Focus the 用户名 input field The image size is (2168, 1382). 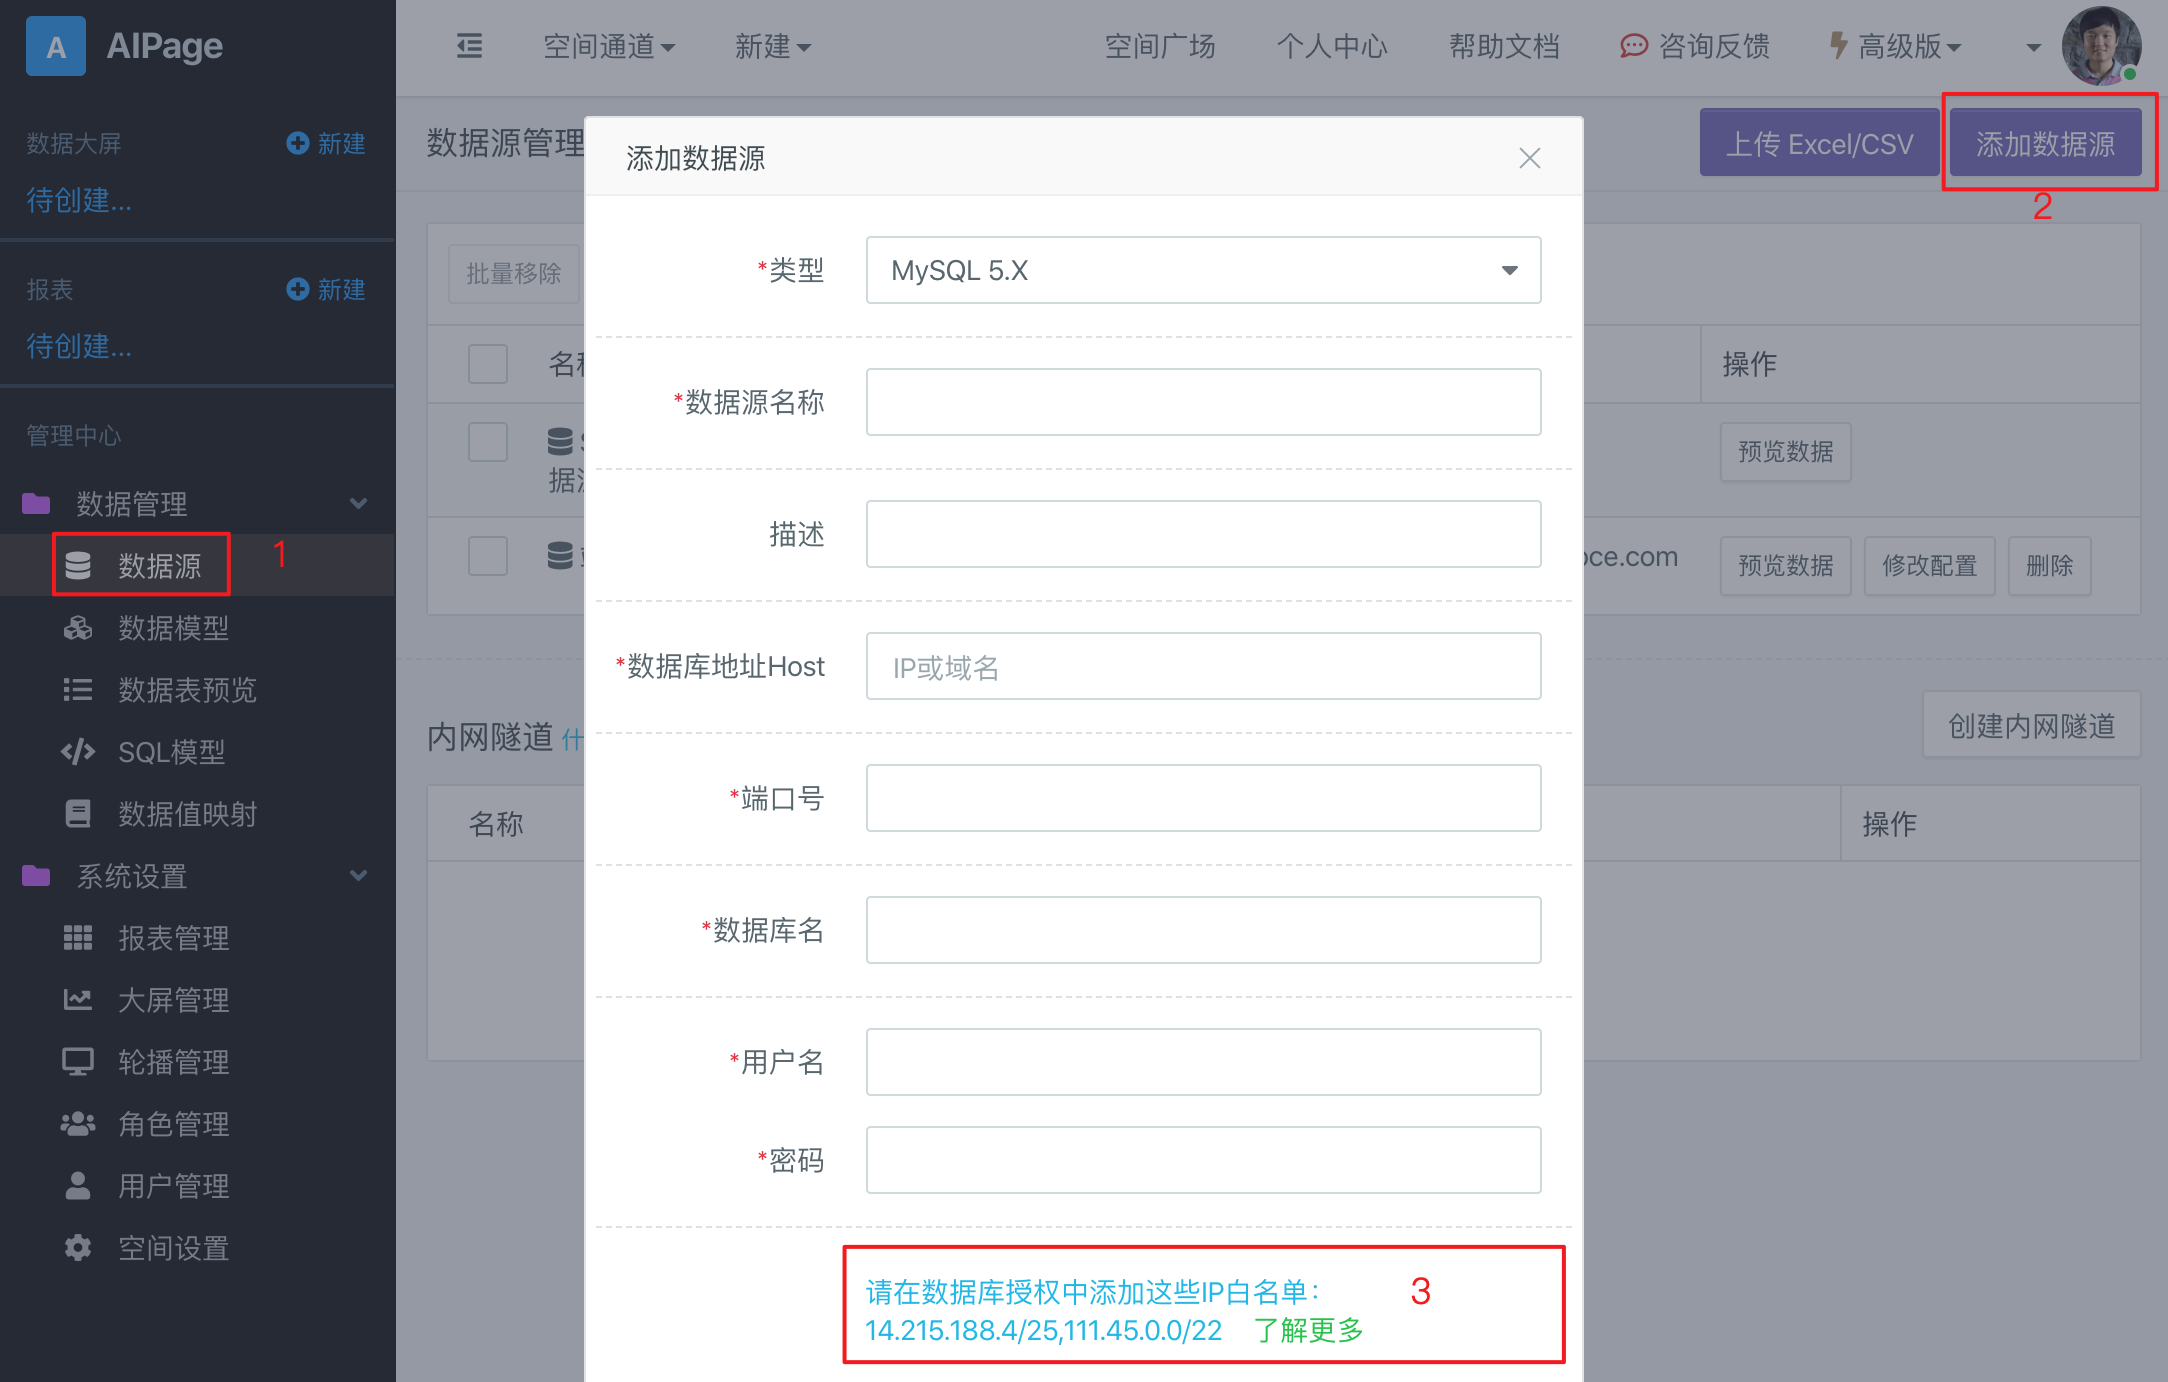1203,1062
